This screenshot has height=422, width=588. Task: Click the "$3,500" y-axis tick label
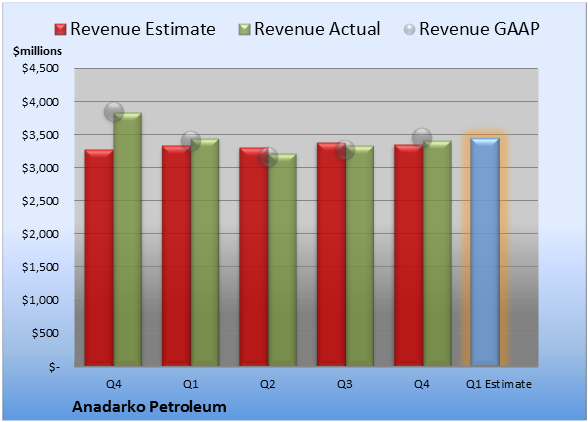[x=40, y=135]
